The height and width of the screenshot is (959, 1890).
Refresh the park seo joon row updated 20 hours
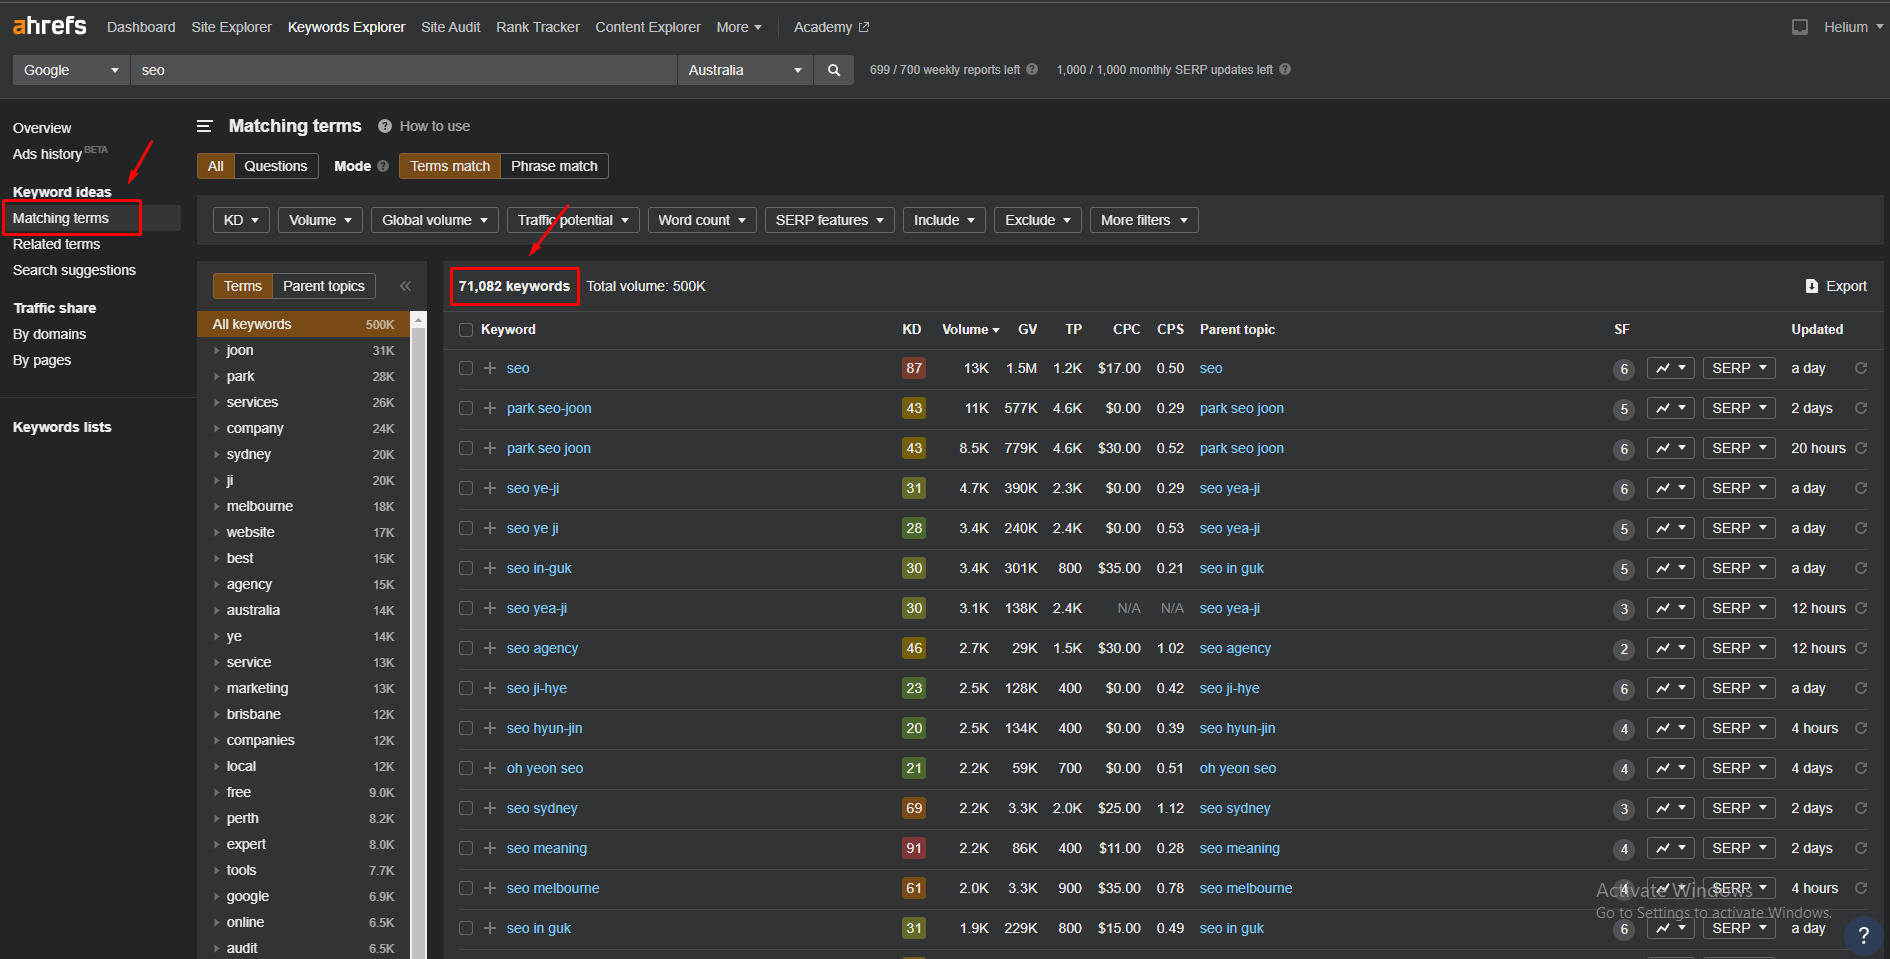point(1861,448)
